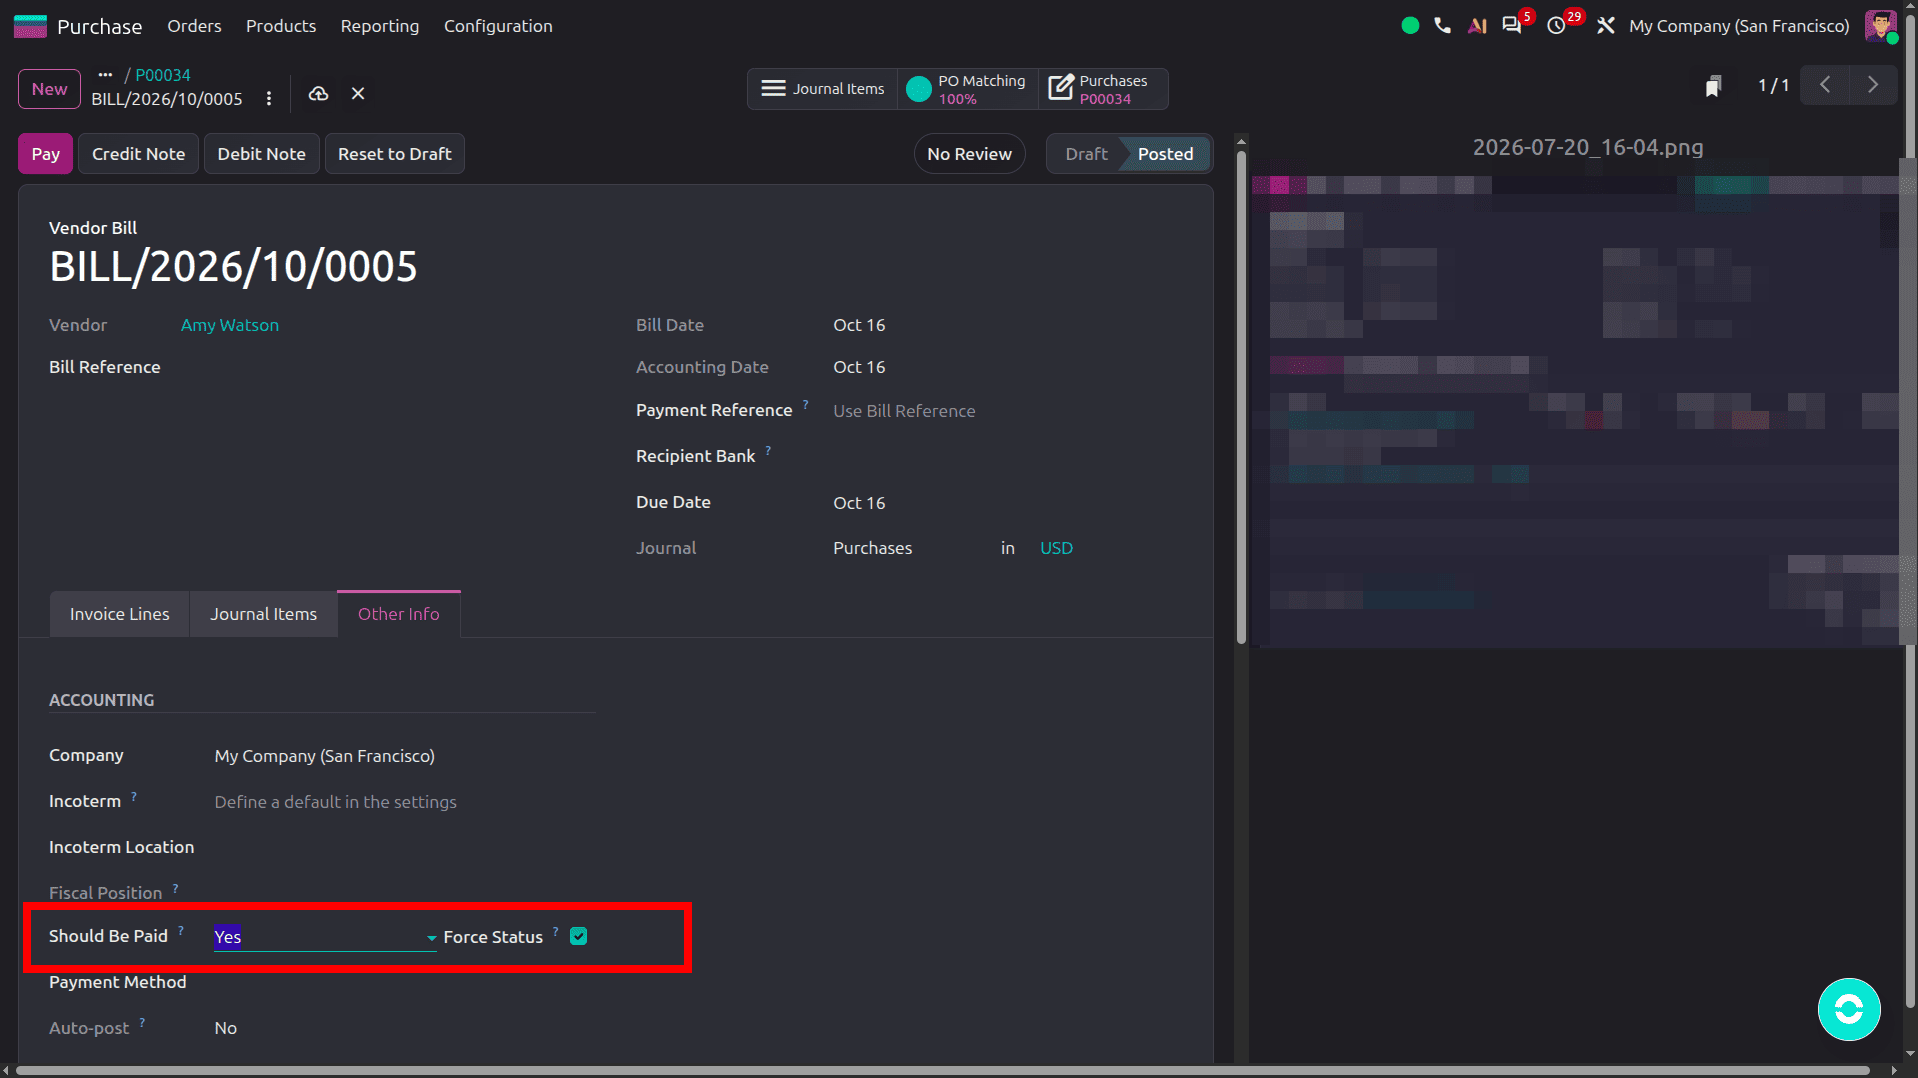Open the Amy Watson vendor link
This screenshot has height=1078, width=1918.
230,325
